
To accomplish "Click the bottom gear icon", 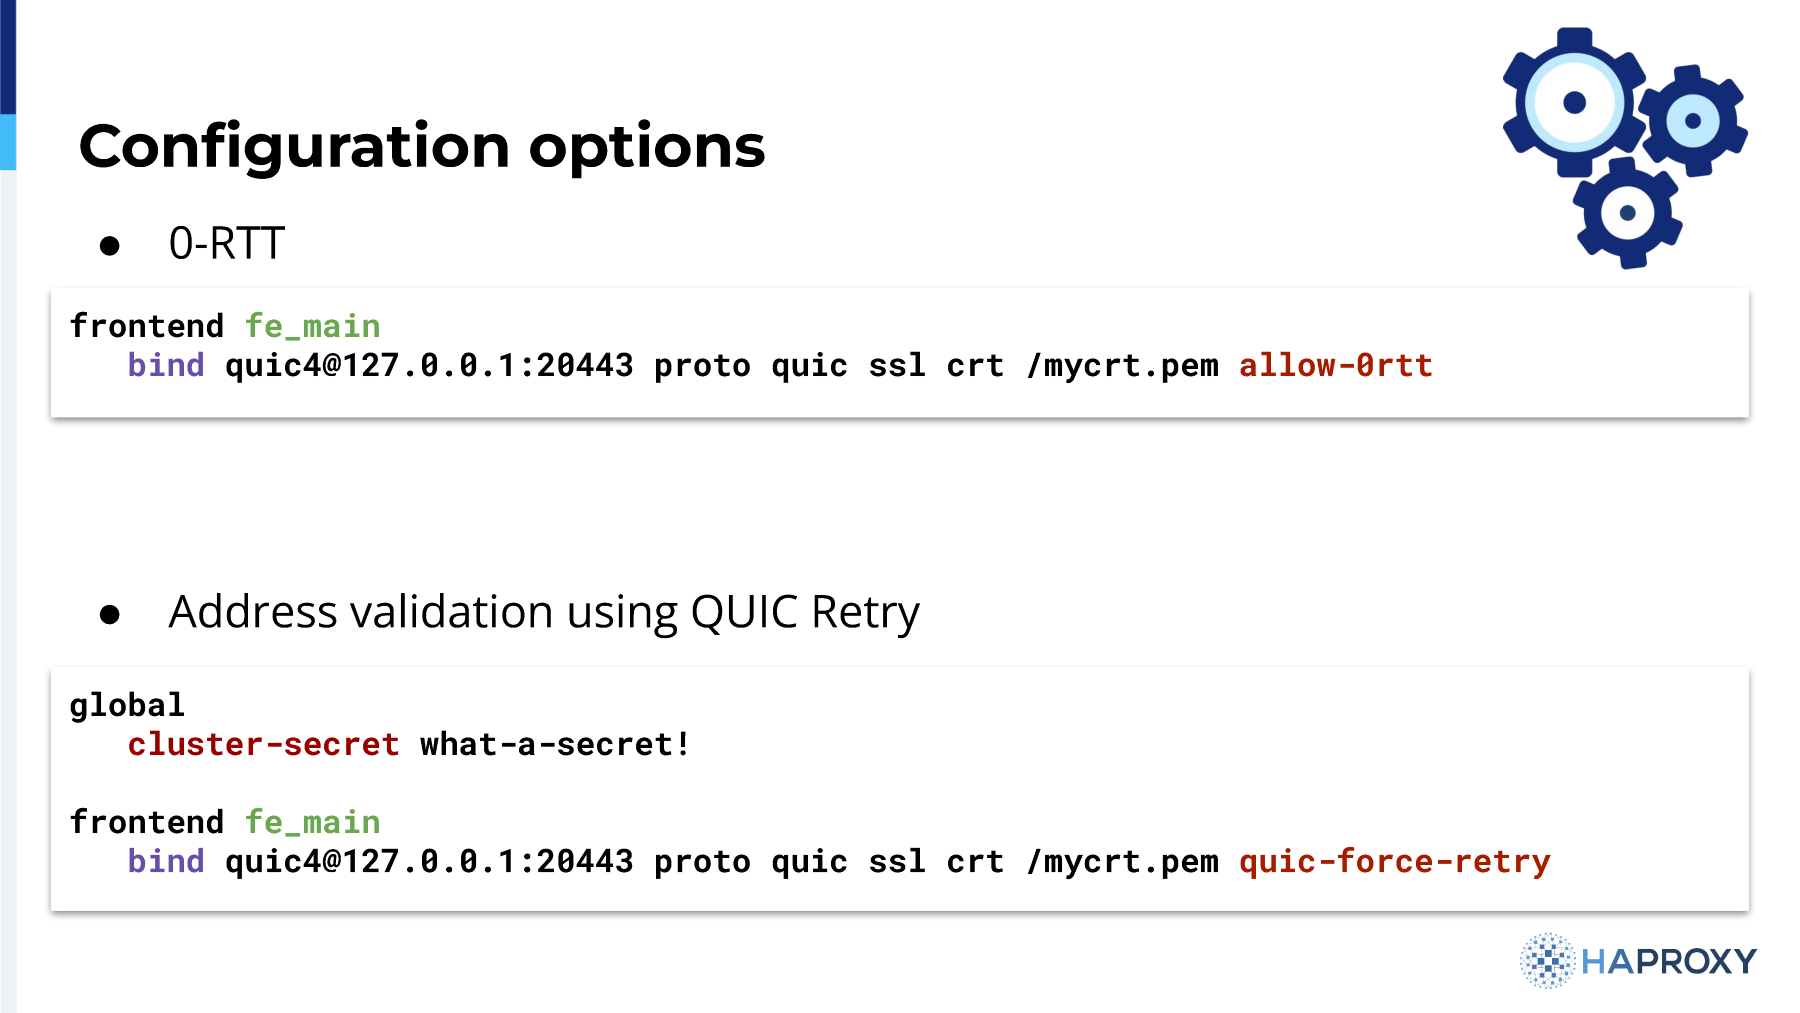I will (x=1627, y=213).
